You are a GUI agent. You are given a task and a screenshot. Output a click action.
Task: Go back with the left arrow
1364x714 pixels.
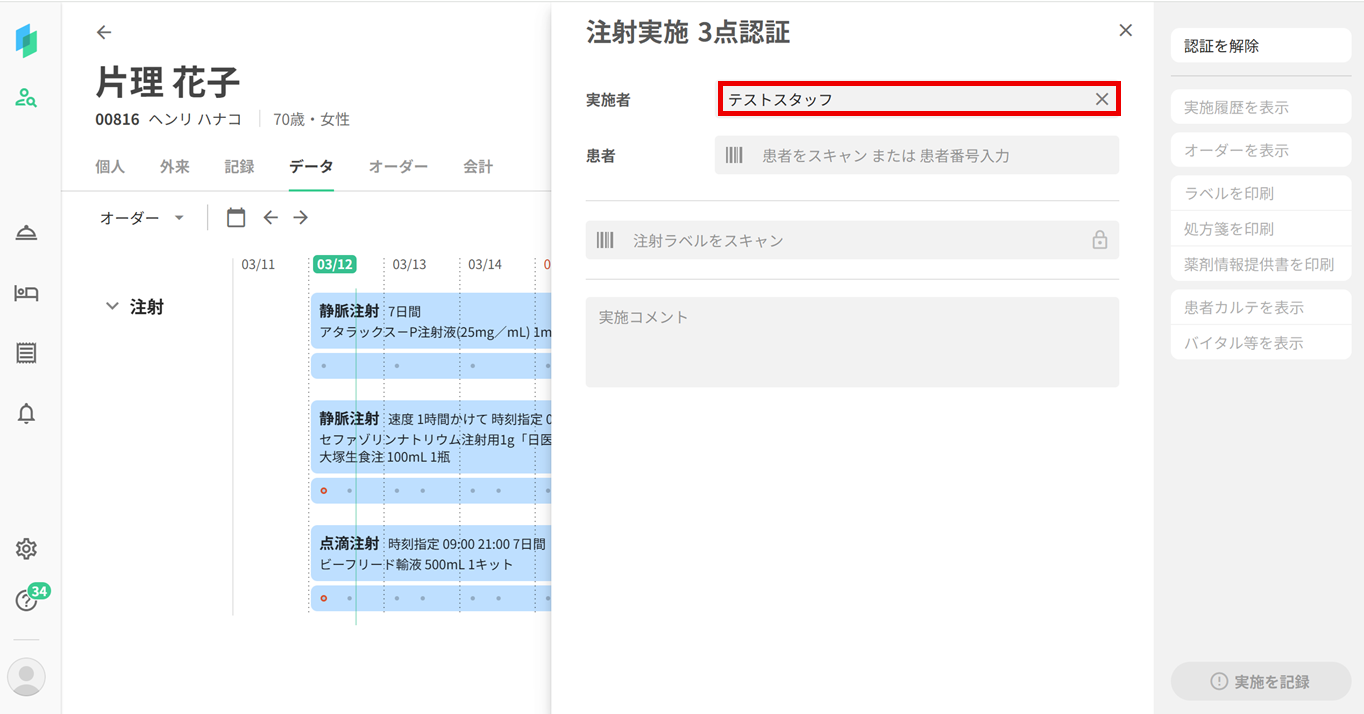[104, 32]
